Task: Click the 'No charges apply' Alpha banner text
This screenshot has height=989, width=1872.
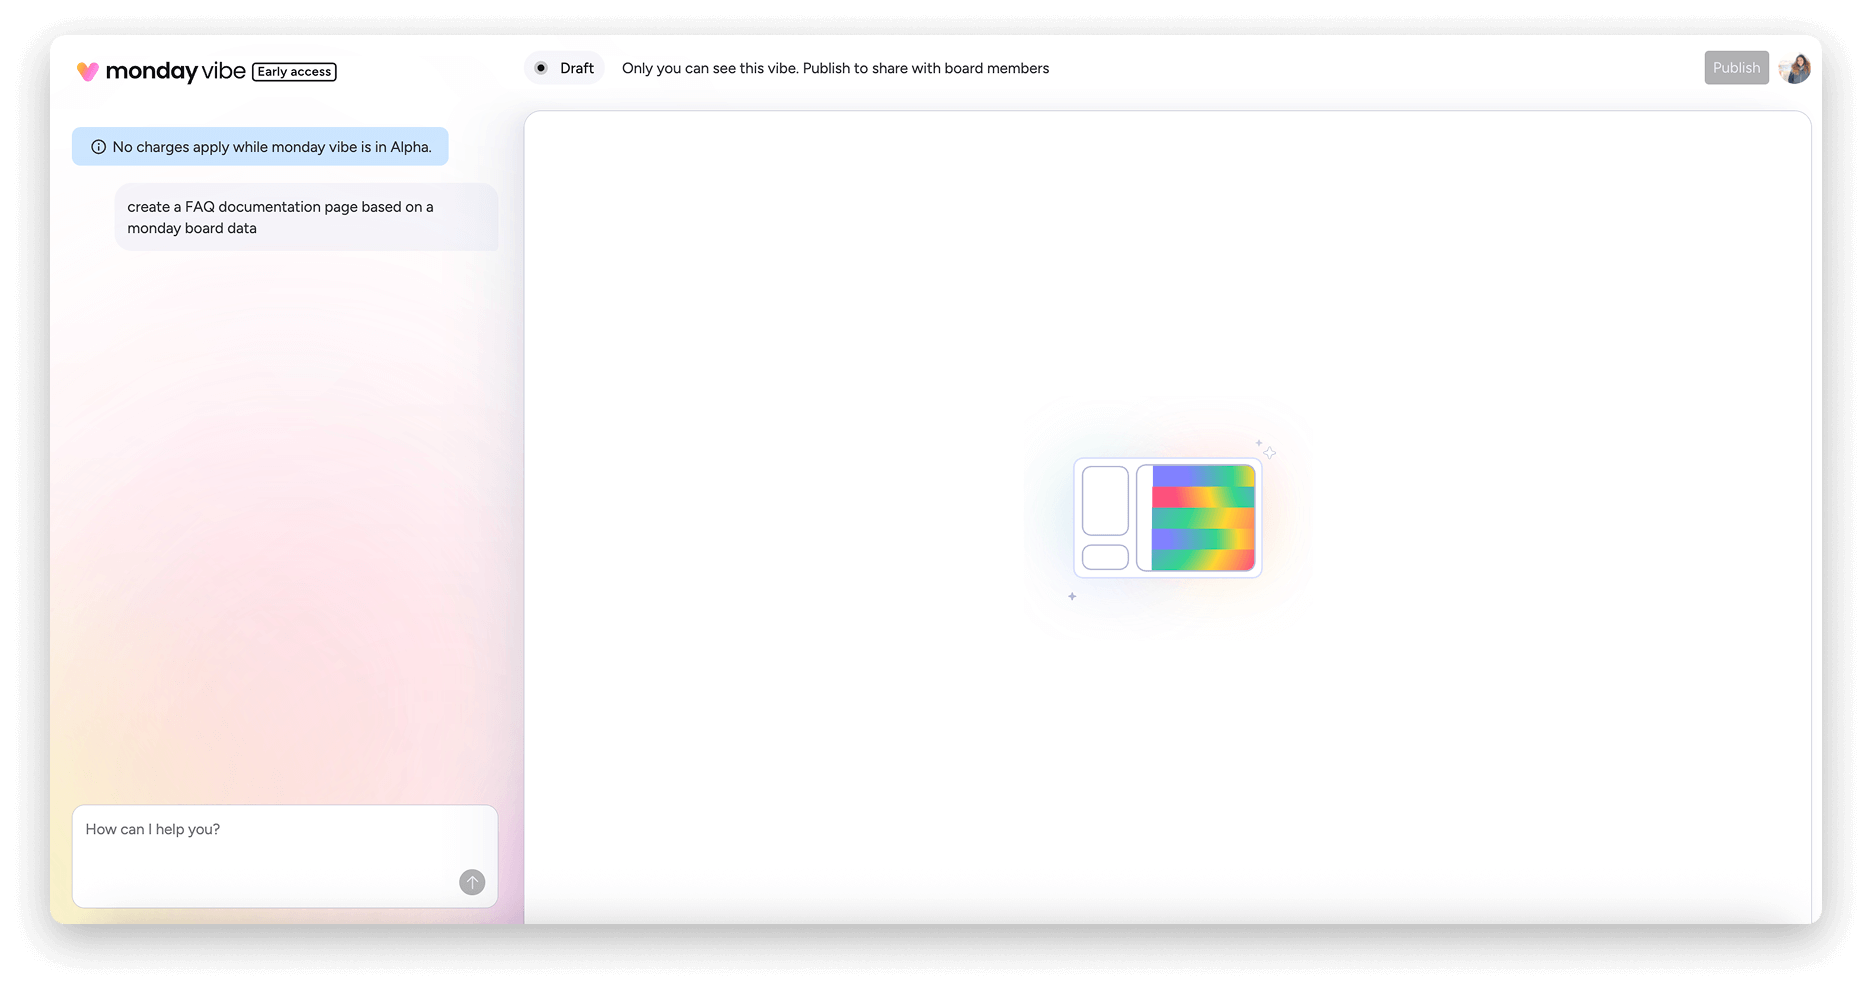Action: pos(272,147)
